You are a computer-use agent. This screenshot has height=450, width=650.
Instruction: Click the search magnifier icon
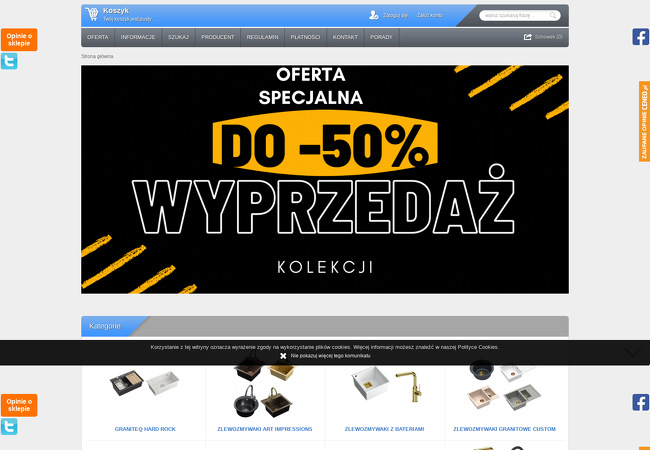click(553, 15)
